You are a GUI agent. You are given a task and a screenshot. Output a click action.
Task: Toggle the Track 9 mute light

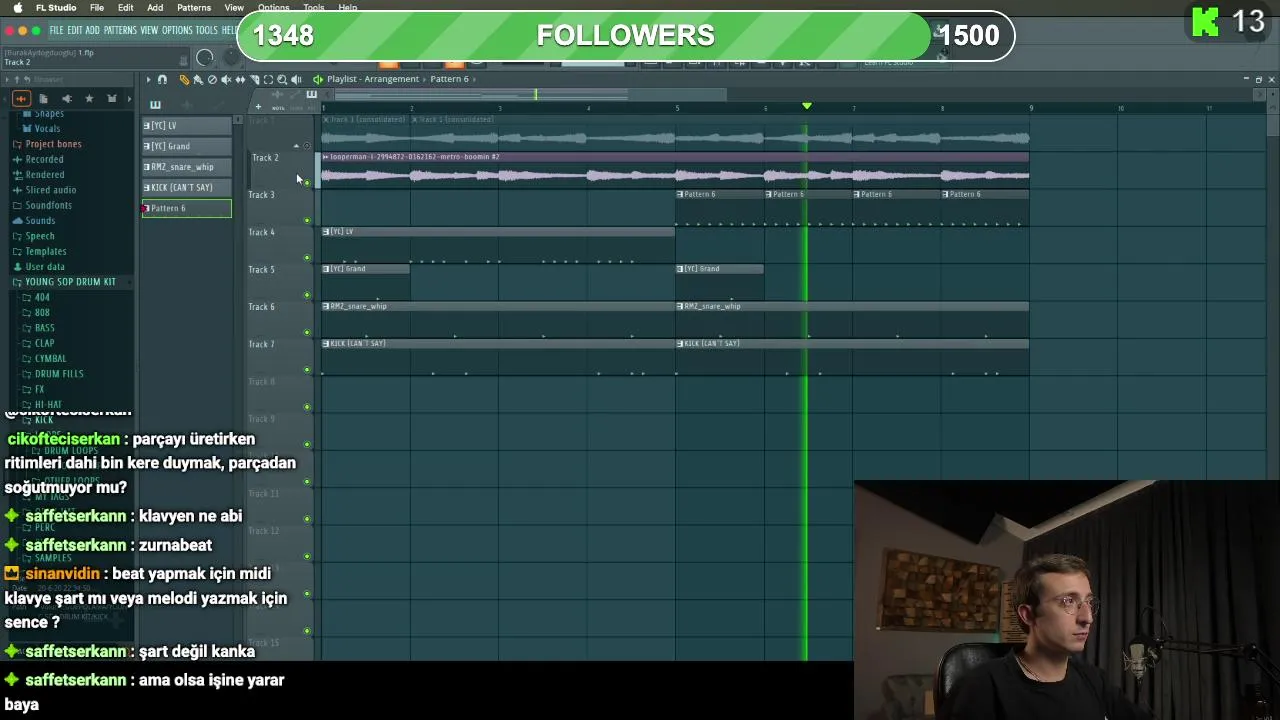pos(307,444)
